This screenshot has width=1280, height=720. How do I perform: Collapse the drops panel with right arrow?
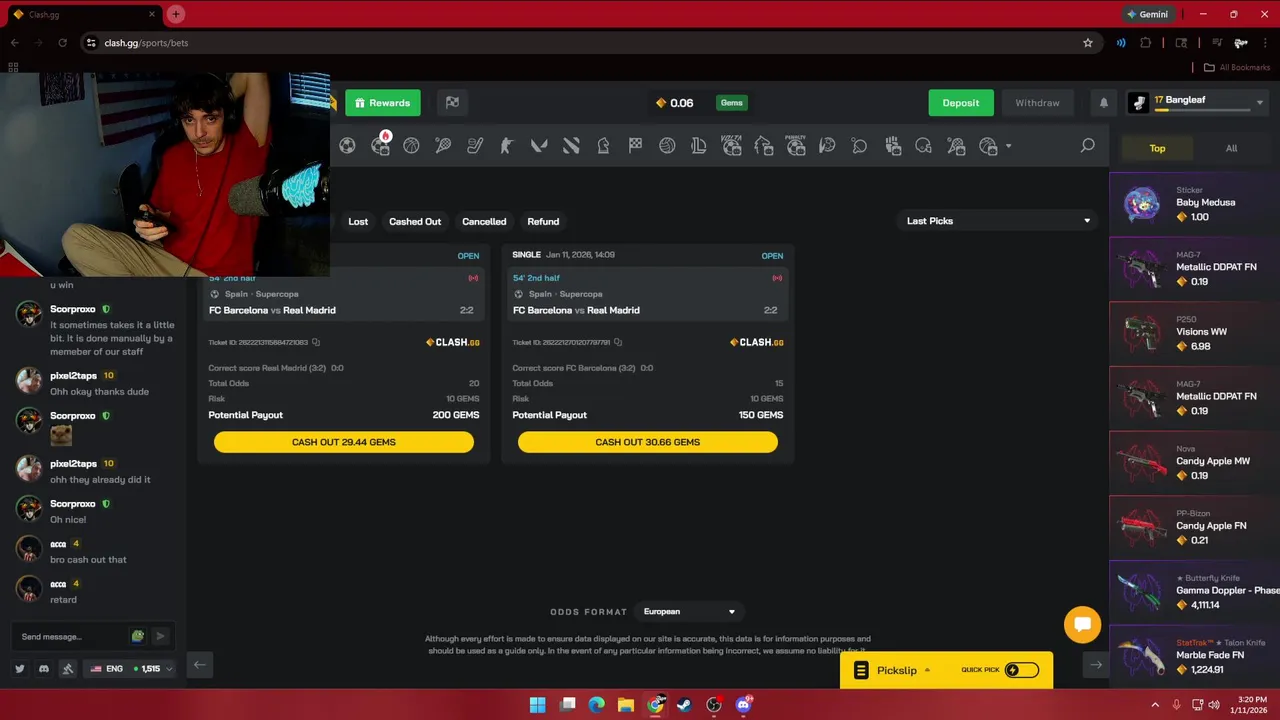[x=1096, y=665]
